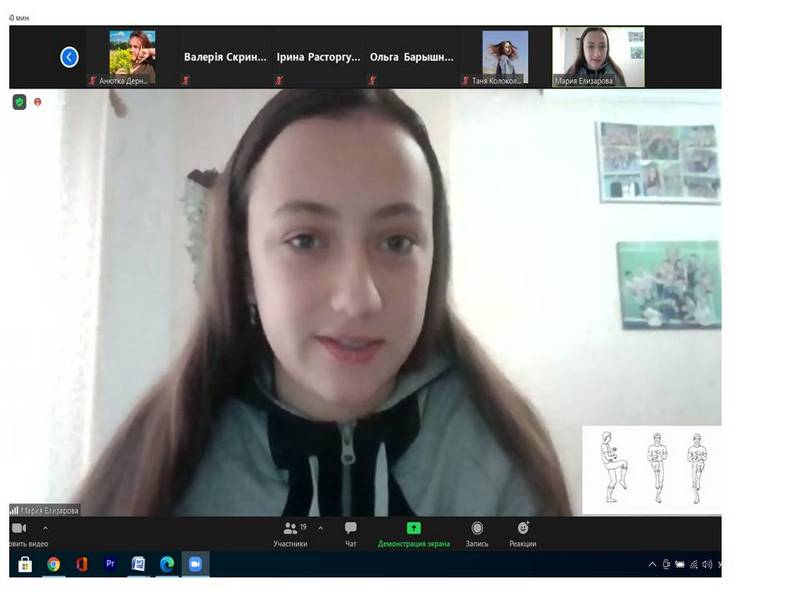Click the Запись record button
The image size is (800, 600).
click(477, 534)
